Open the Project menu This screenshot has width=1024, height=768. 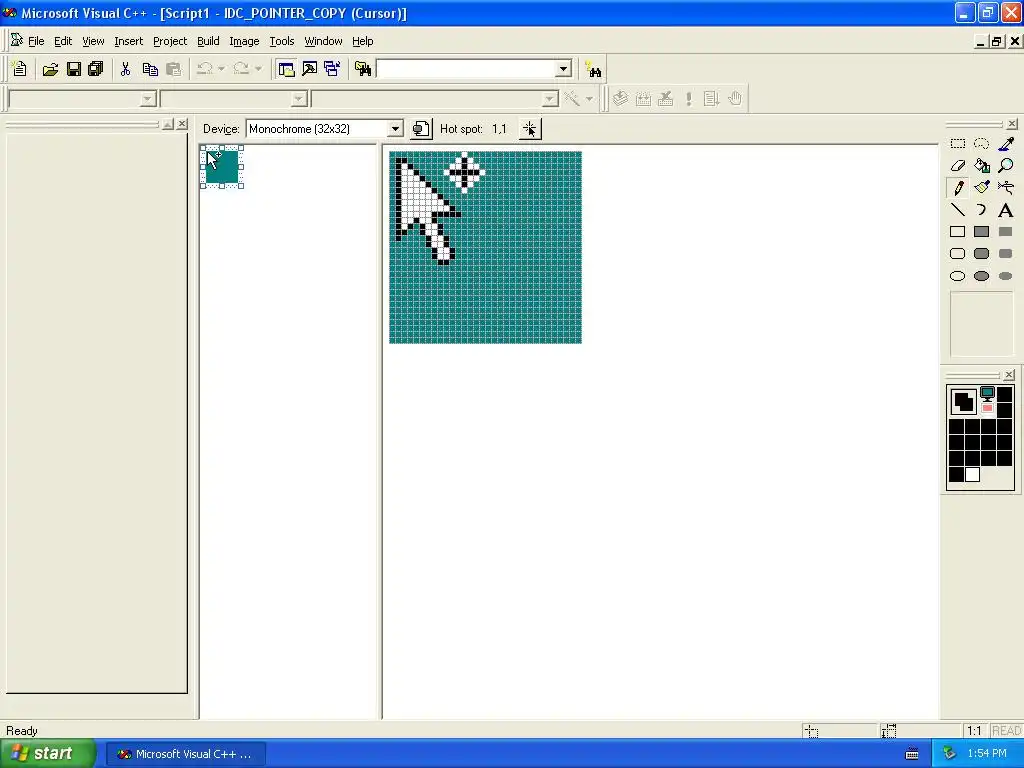[170, 41]
